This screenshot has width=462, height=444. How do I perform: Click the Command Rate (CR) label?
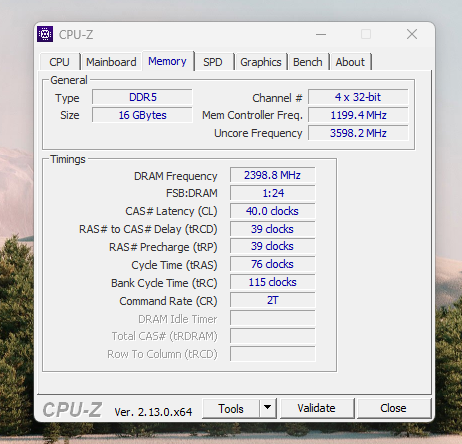point(168,301)
